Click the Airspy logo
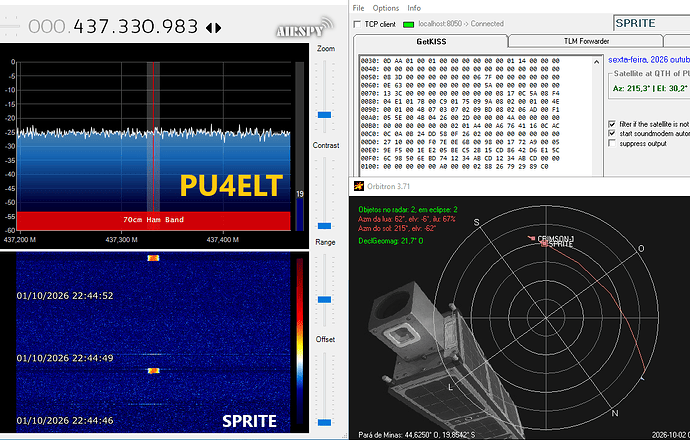690x440 pixels. [x=305, y=27]
